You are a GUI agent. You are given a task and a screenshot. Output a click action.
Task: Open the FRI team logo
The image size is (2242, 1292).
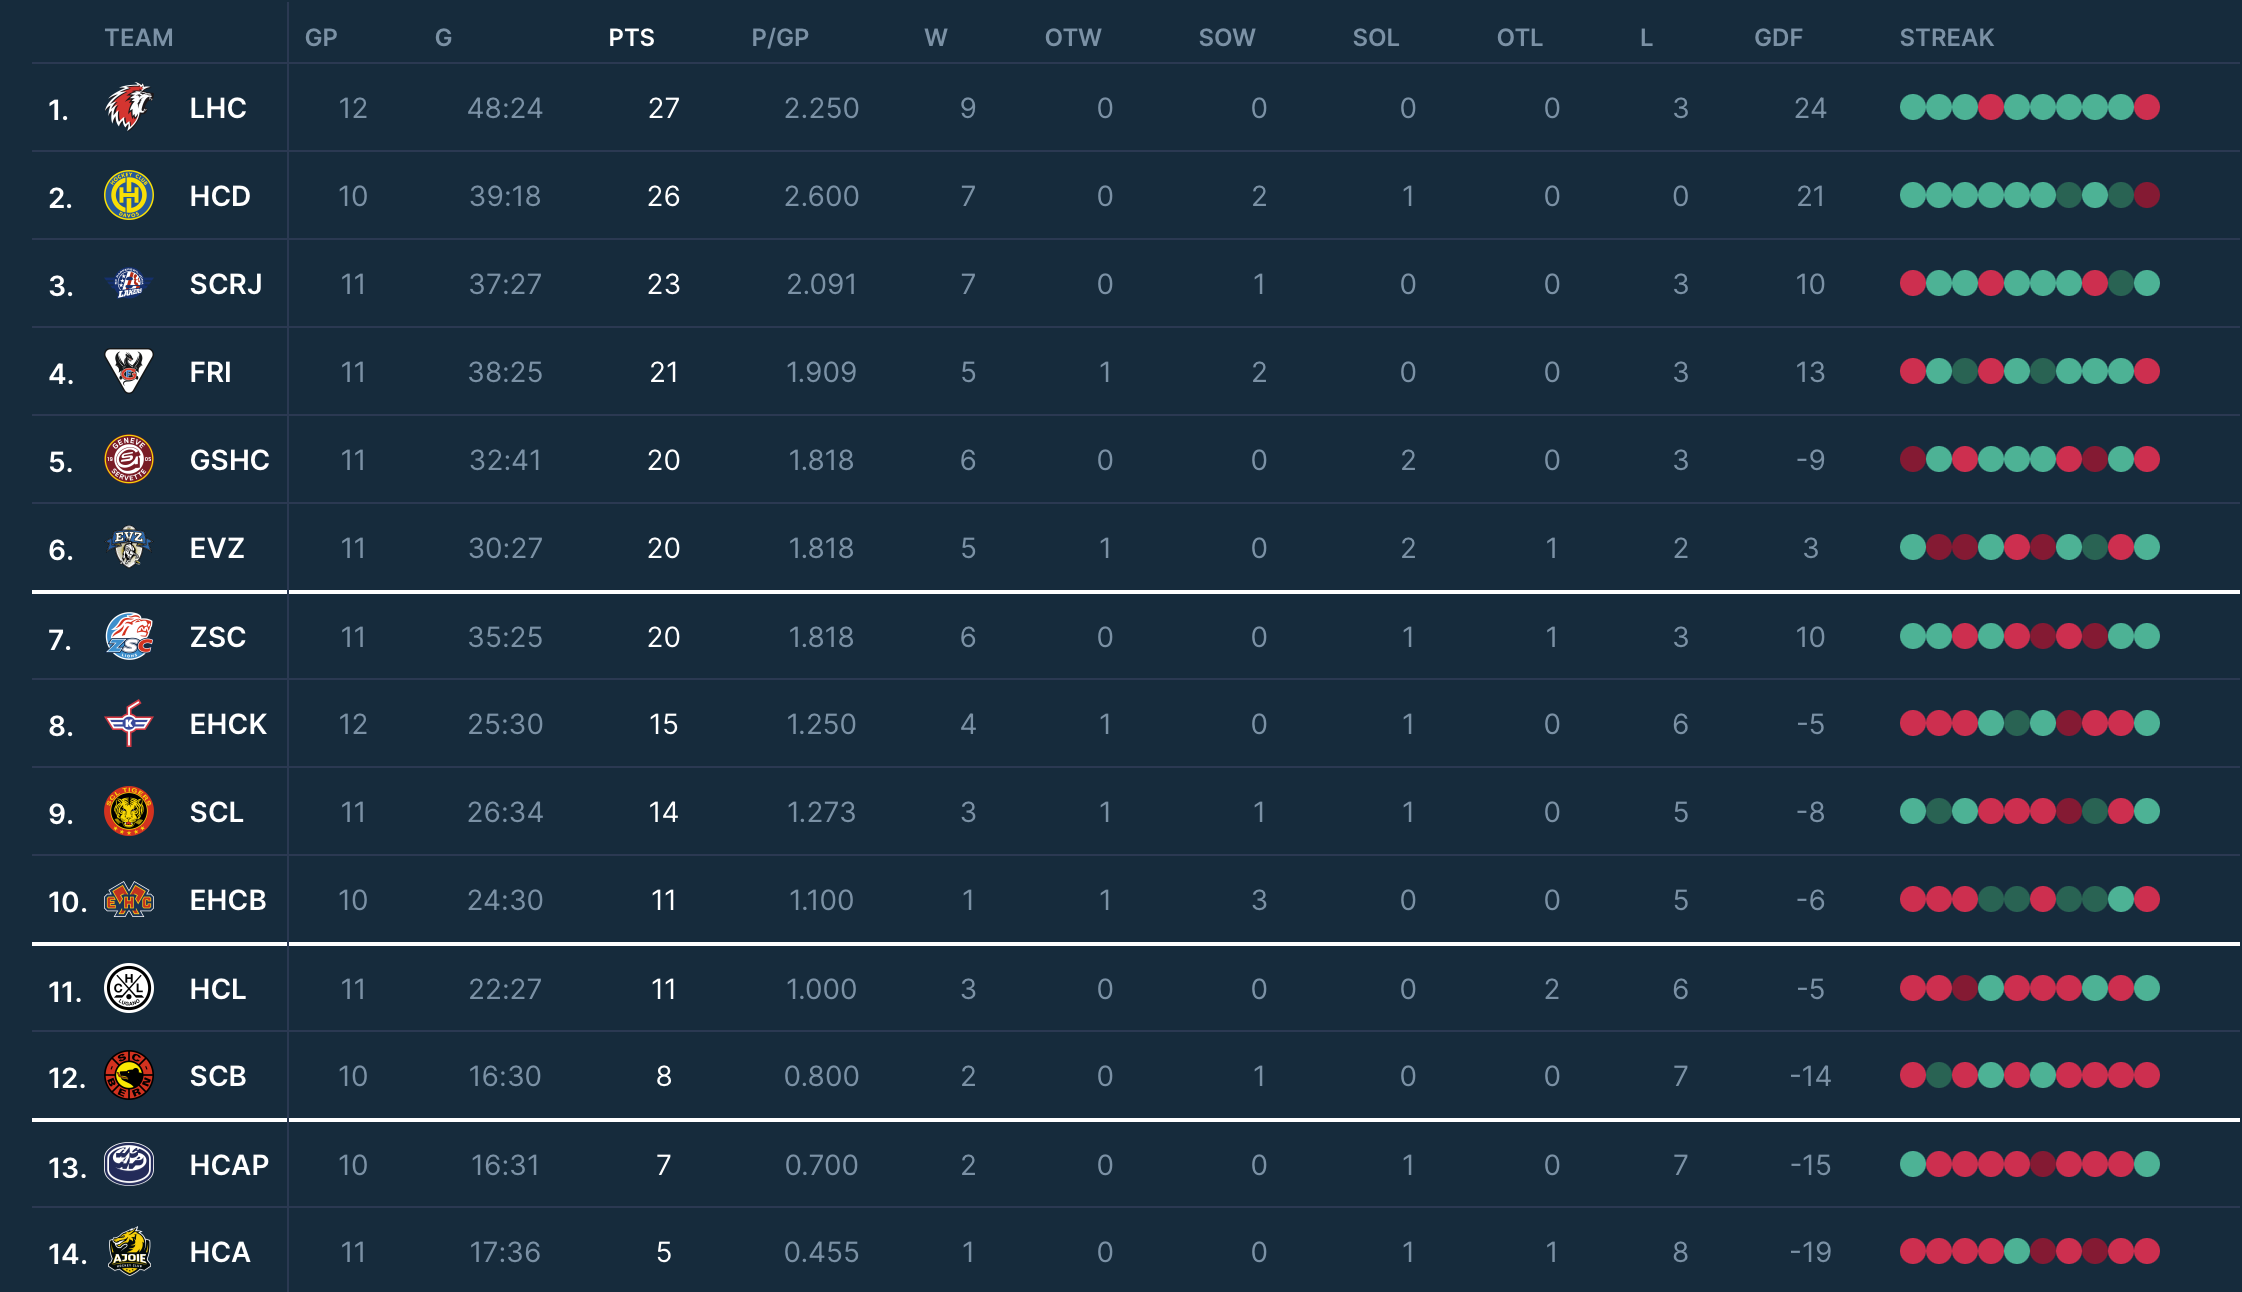[129, 371]
